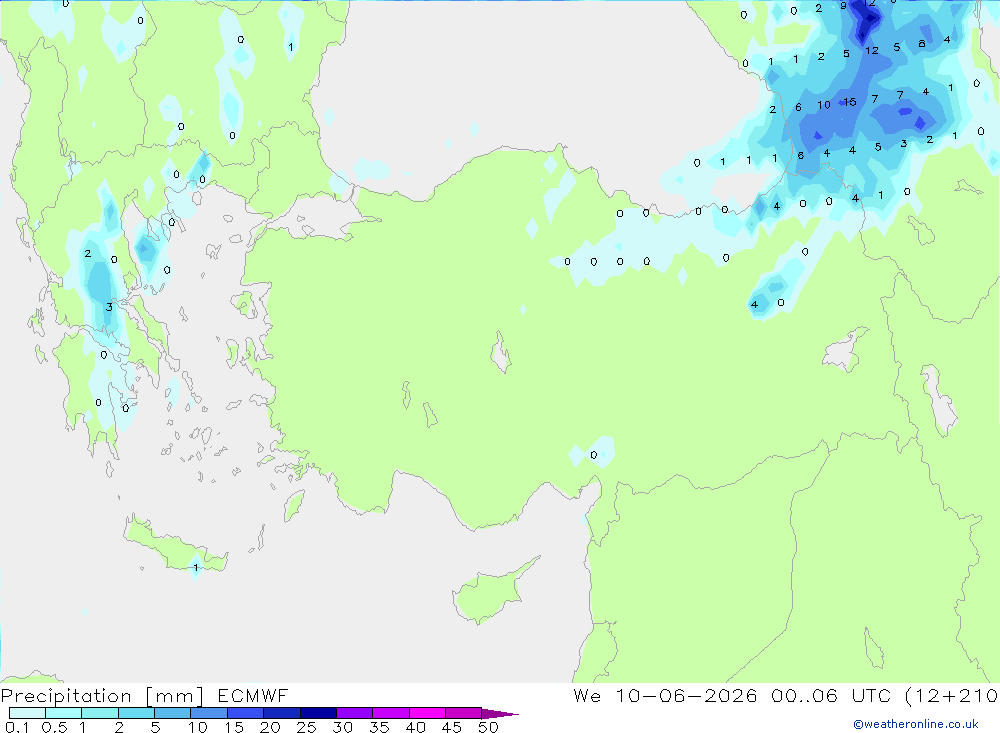
Task: Pick the 10–15 mm legend swatch
Action: tap(209, 713)
